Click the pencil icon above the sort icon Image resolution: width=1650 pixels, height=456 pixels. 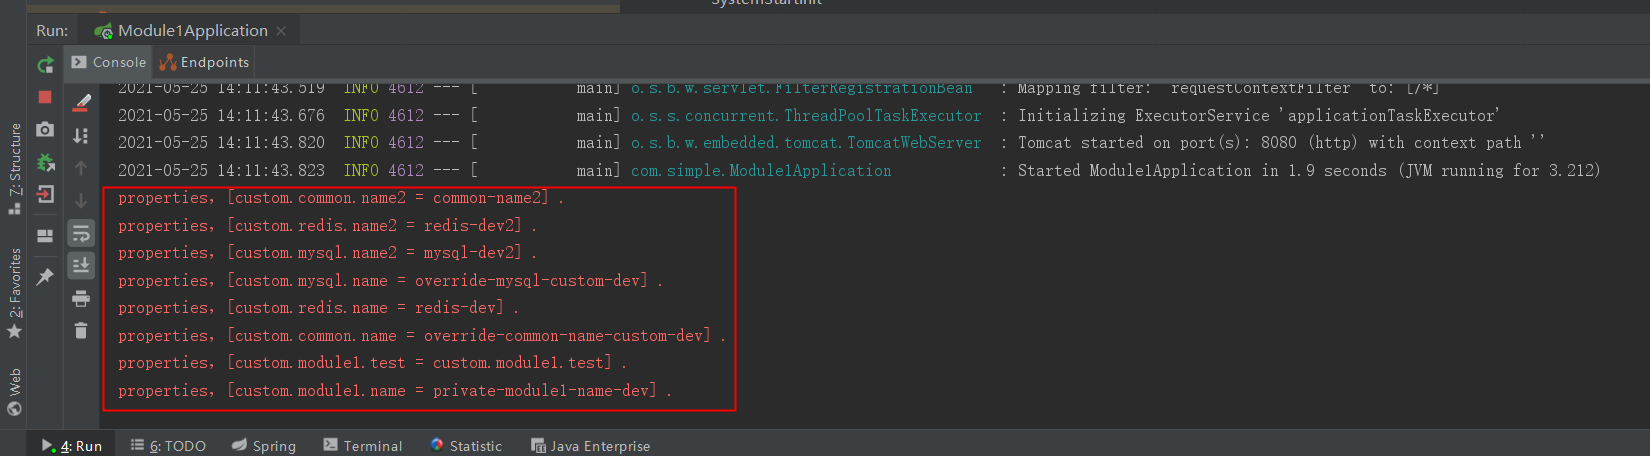pos(81,102)
